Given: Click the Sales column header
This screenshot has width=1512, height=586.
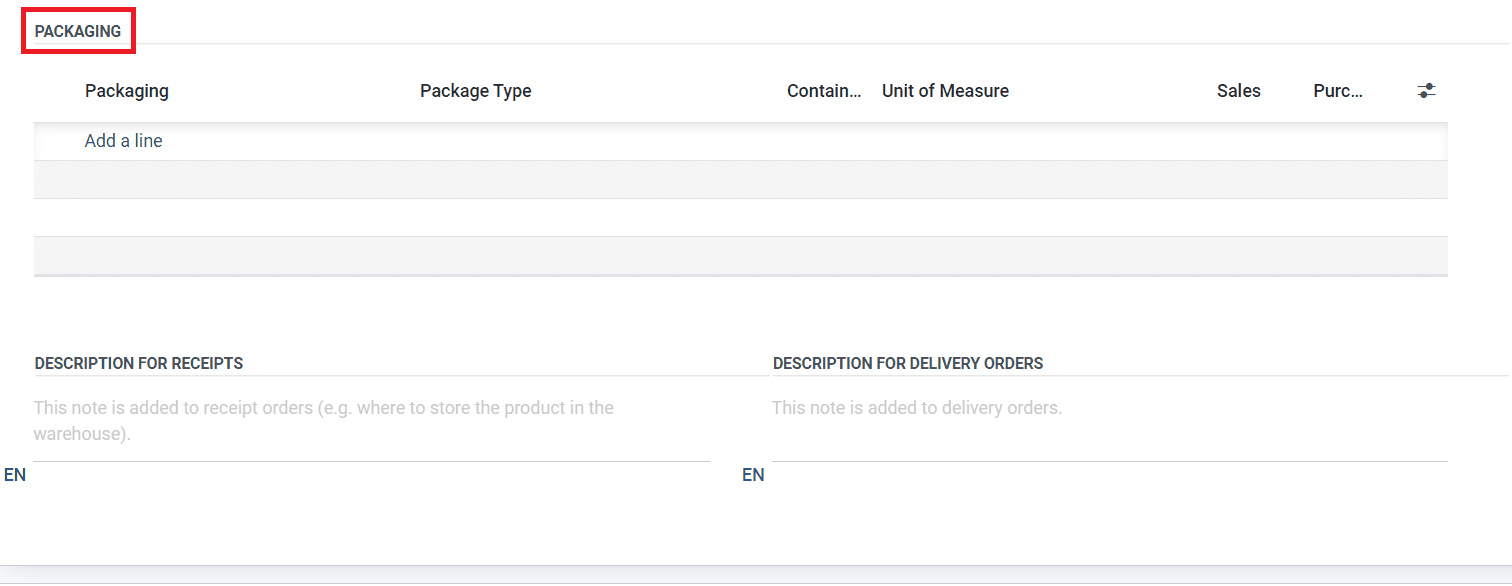Looking at the screenshot, I should point(1238,91).
